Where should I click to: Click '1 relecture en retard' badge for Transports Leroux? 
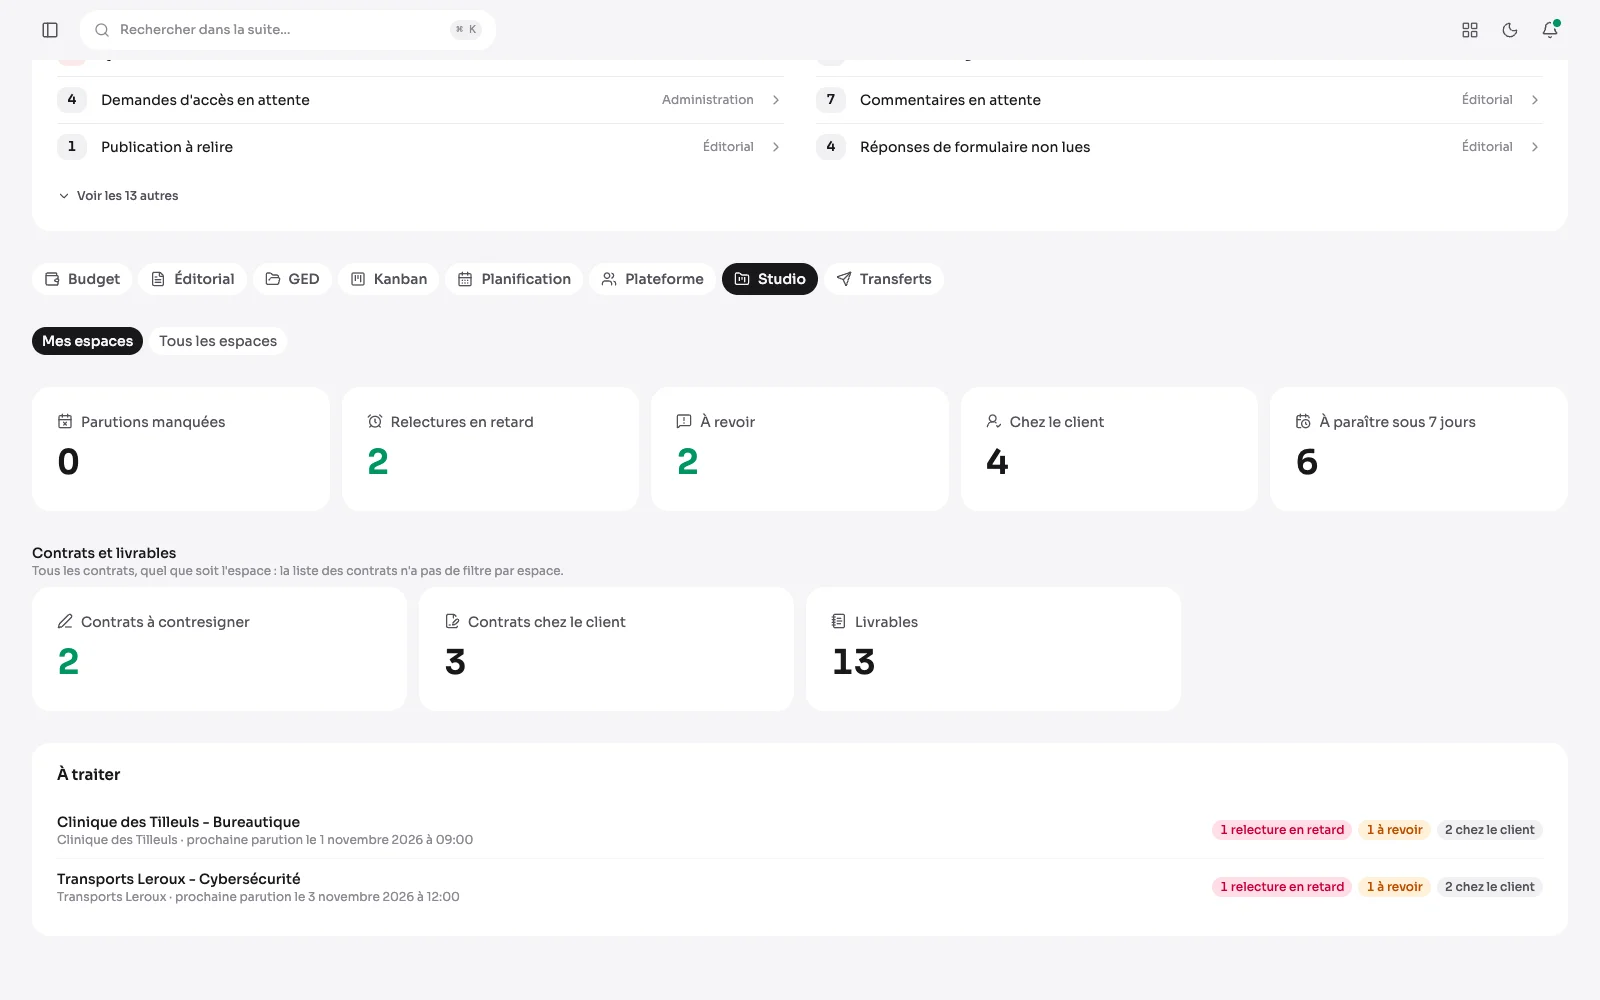[x=1282, y=887]
